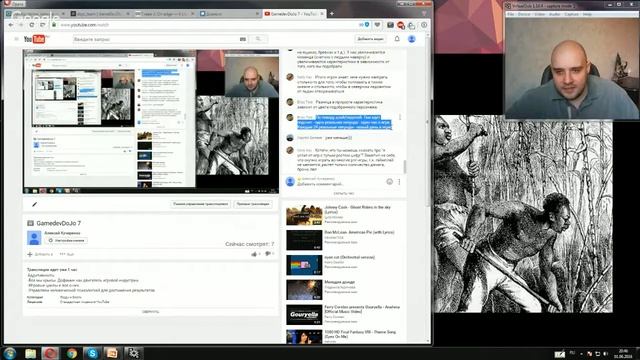Open Capture menu in the capture window

click(571, 14)
